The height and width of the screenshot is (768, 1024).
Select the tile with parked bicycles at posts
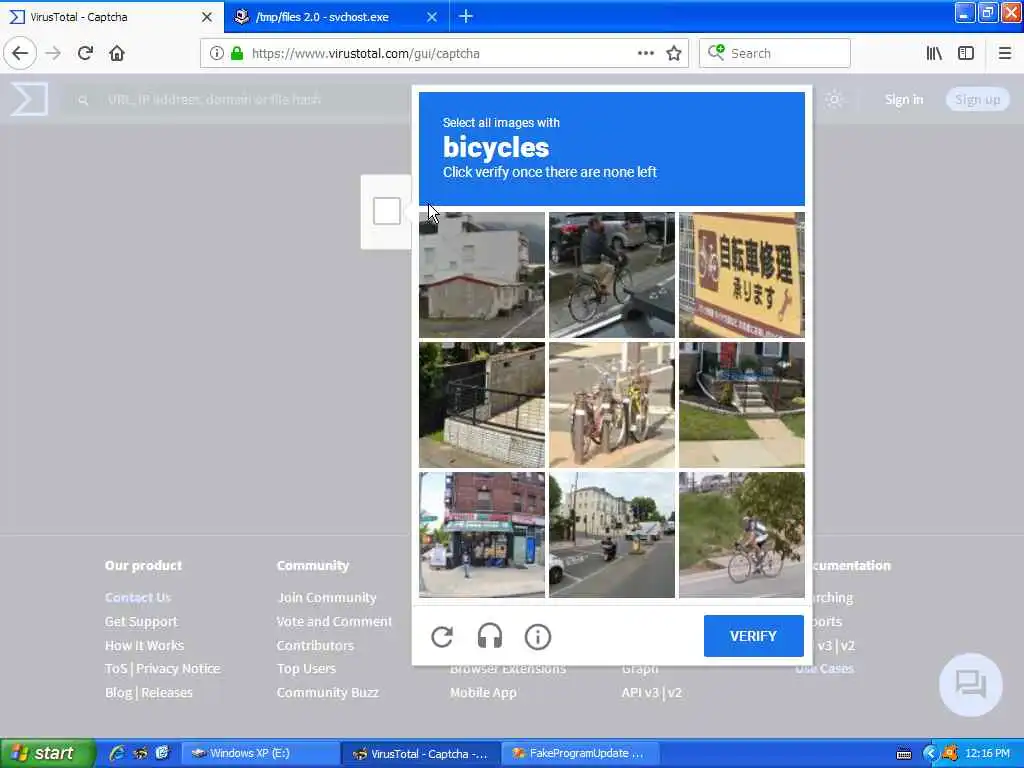pyautogui.click(x=612, y=405)
